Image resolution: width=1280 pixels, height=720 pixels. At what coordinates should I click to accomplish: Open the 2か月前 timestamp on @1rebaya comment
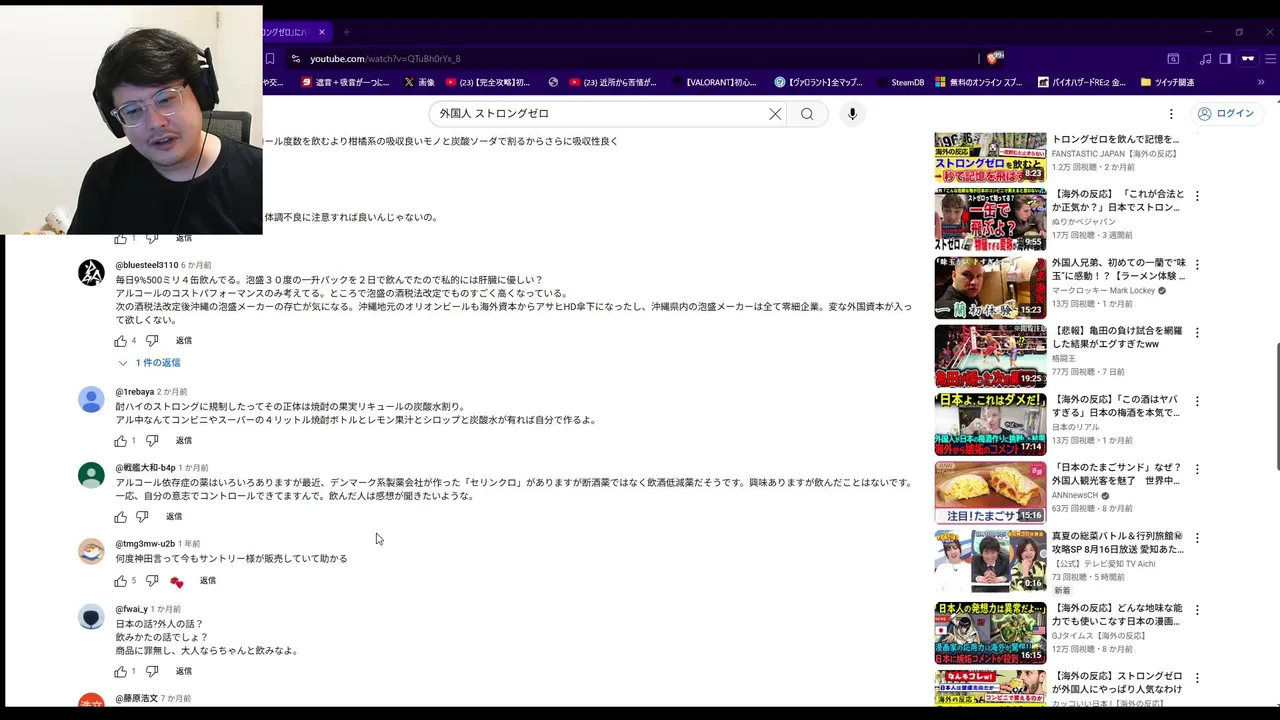172,392
